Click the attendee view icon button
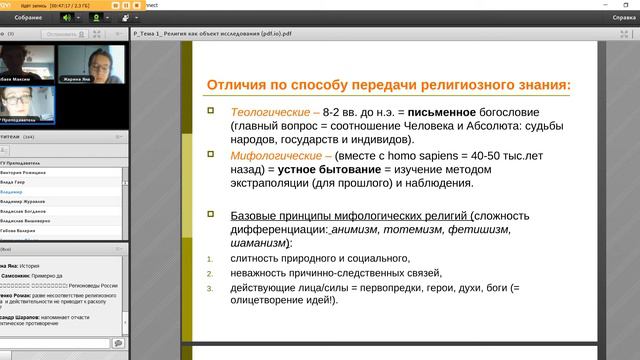 pyautogui.click(x=4, y=151)
